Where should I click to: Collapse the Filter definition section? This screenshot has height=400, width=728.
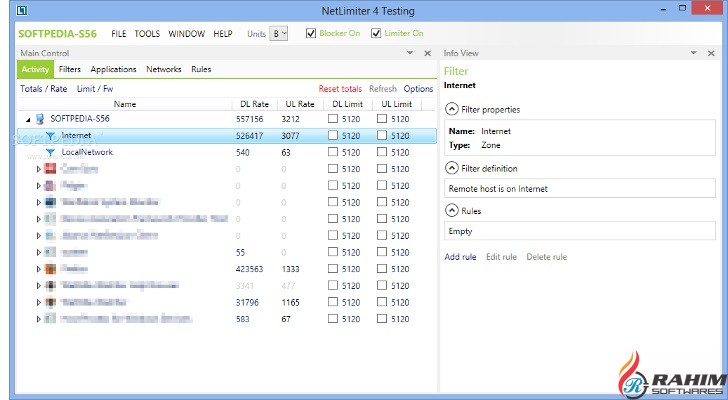coord(452,168)
